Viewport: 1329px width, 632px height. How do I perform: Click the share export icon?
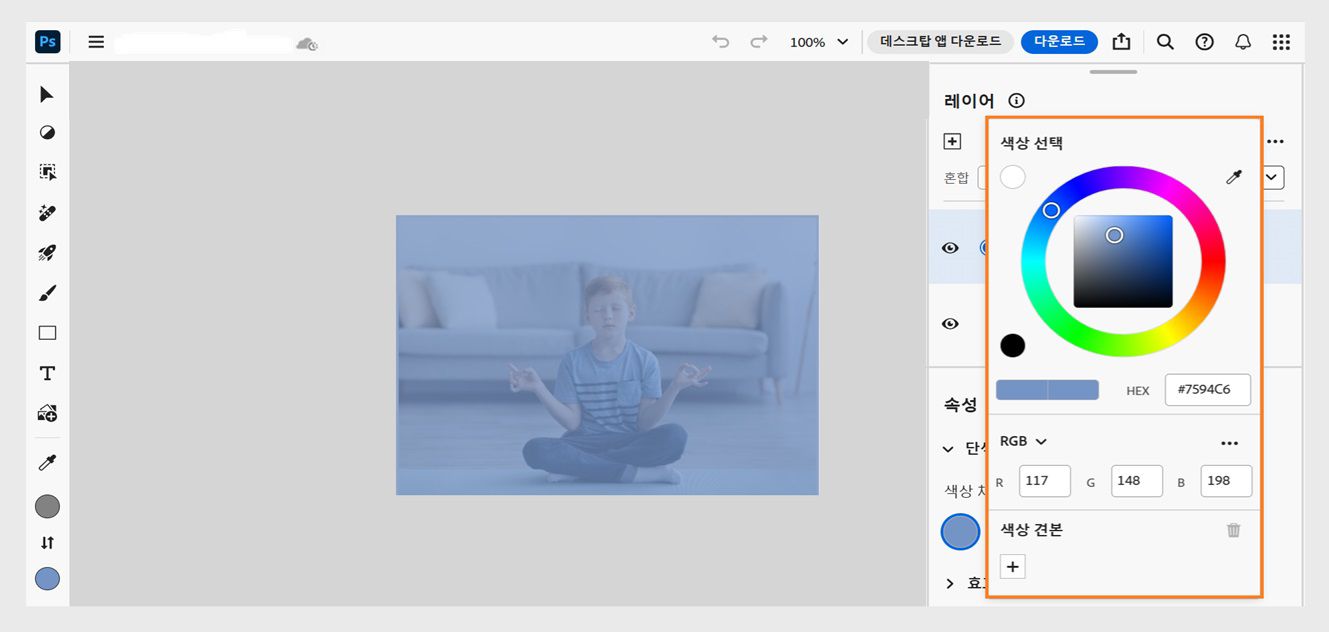1121,42
